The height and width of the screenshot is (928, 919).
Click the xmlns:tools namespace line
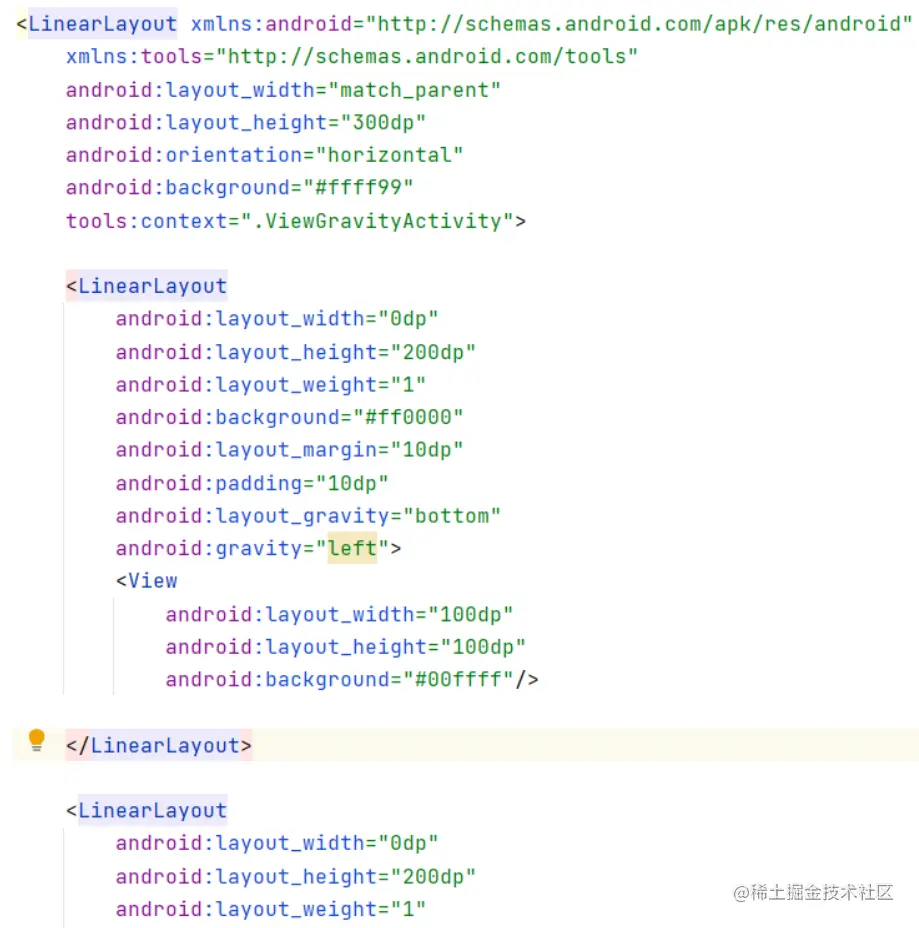352,57
